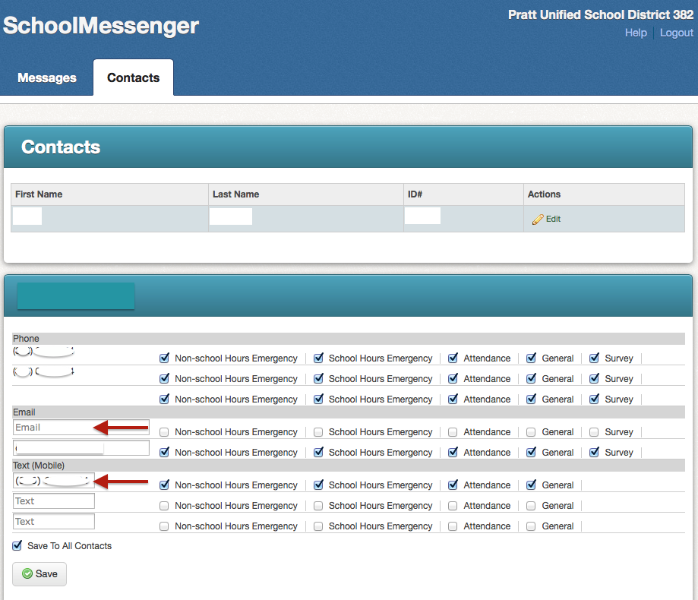Image resolution: width=698 pixels, height=600 pixels.
Task: Click the Logout link
Action: click(x=676, y=33)
